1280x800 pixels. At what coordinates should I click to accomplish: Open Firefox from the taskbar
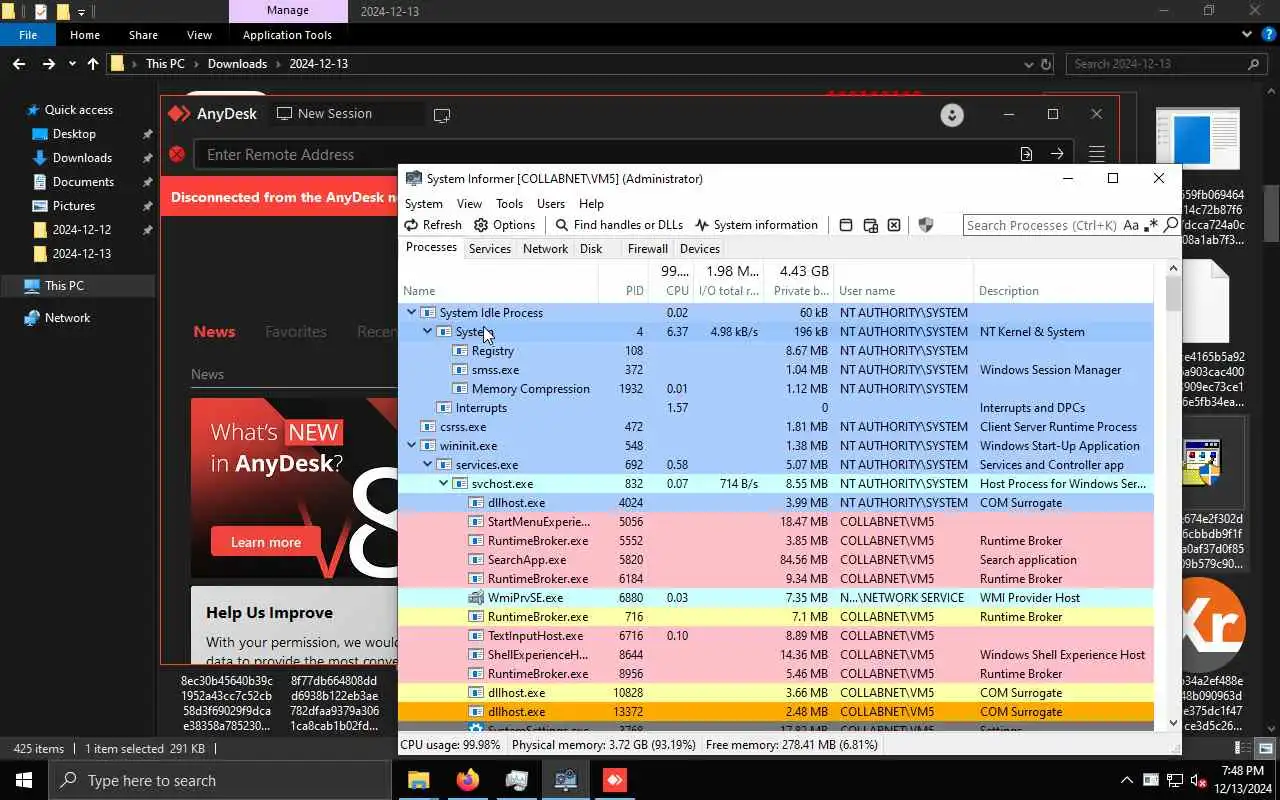[x=467, y=780]
